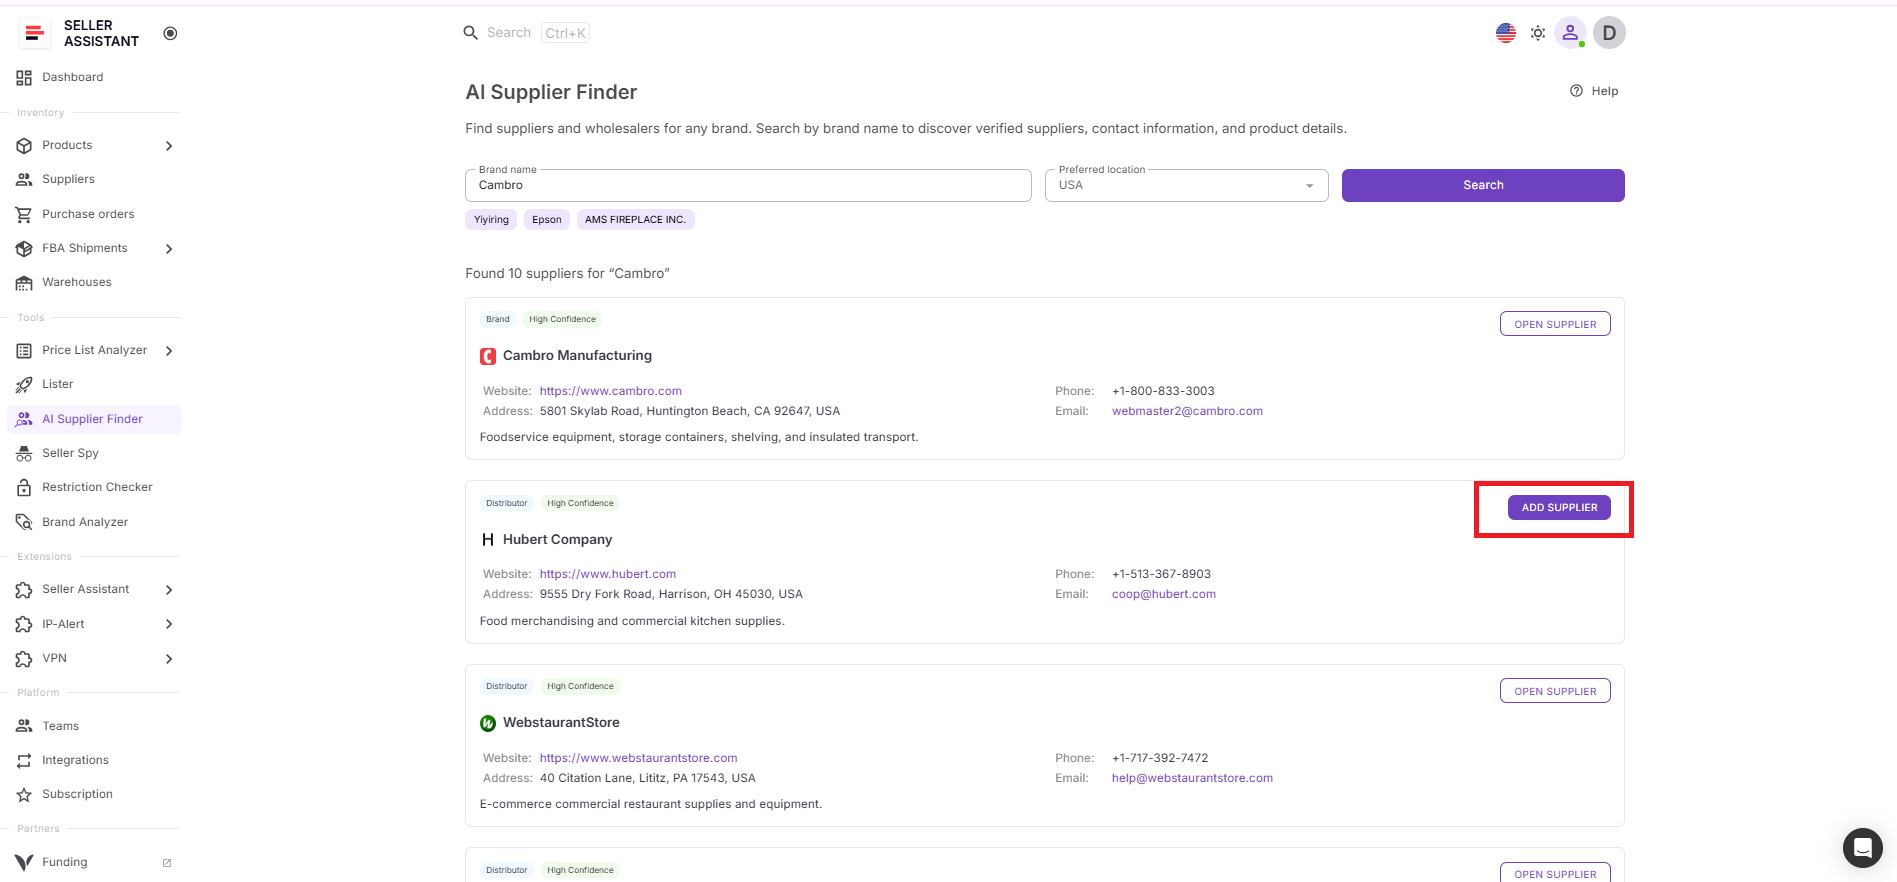
Task: Click the Funding external link icon
Action: (x=167, y=863)
